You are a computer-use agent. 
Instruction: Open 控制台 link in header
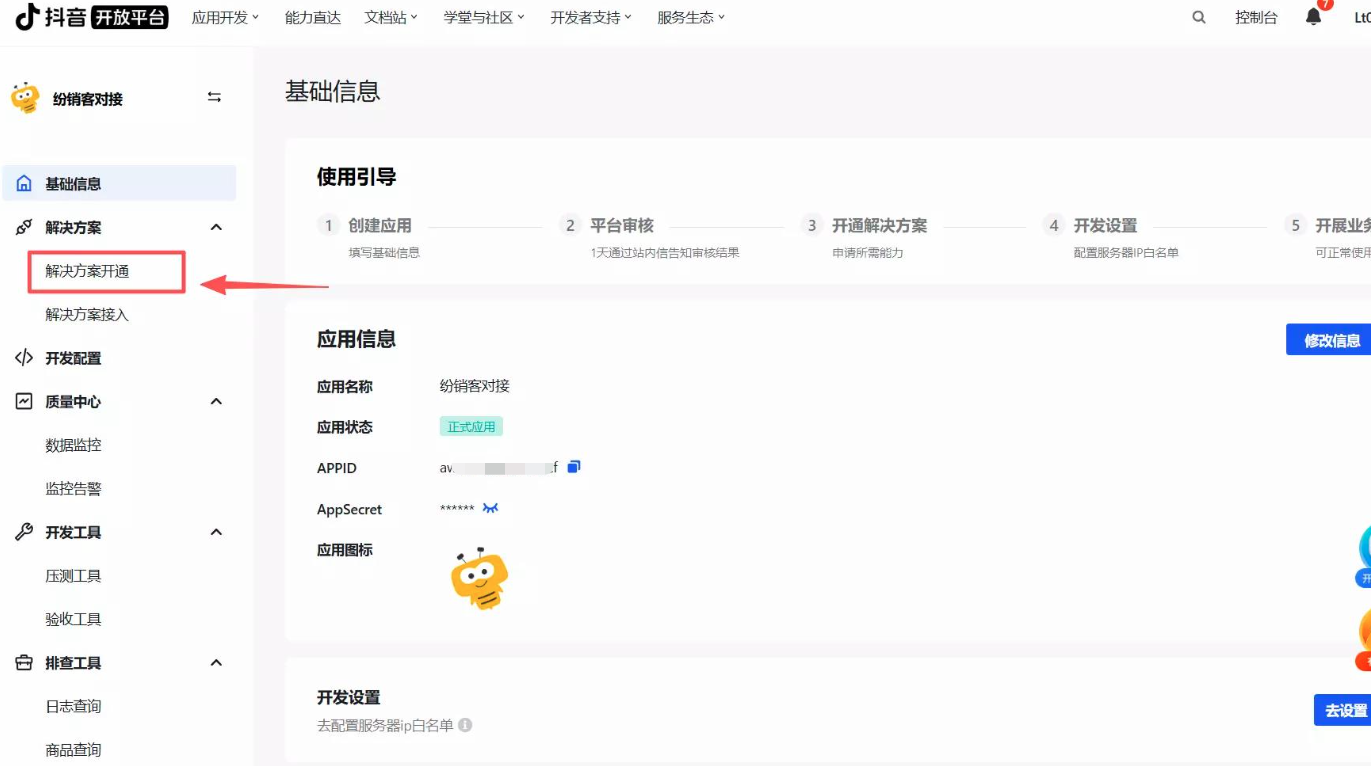1256,17
